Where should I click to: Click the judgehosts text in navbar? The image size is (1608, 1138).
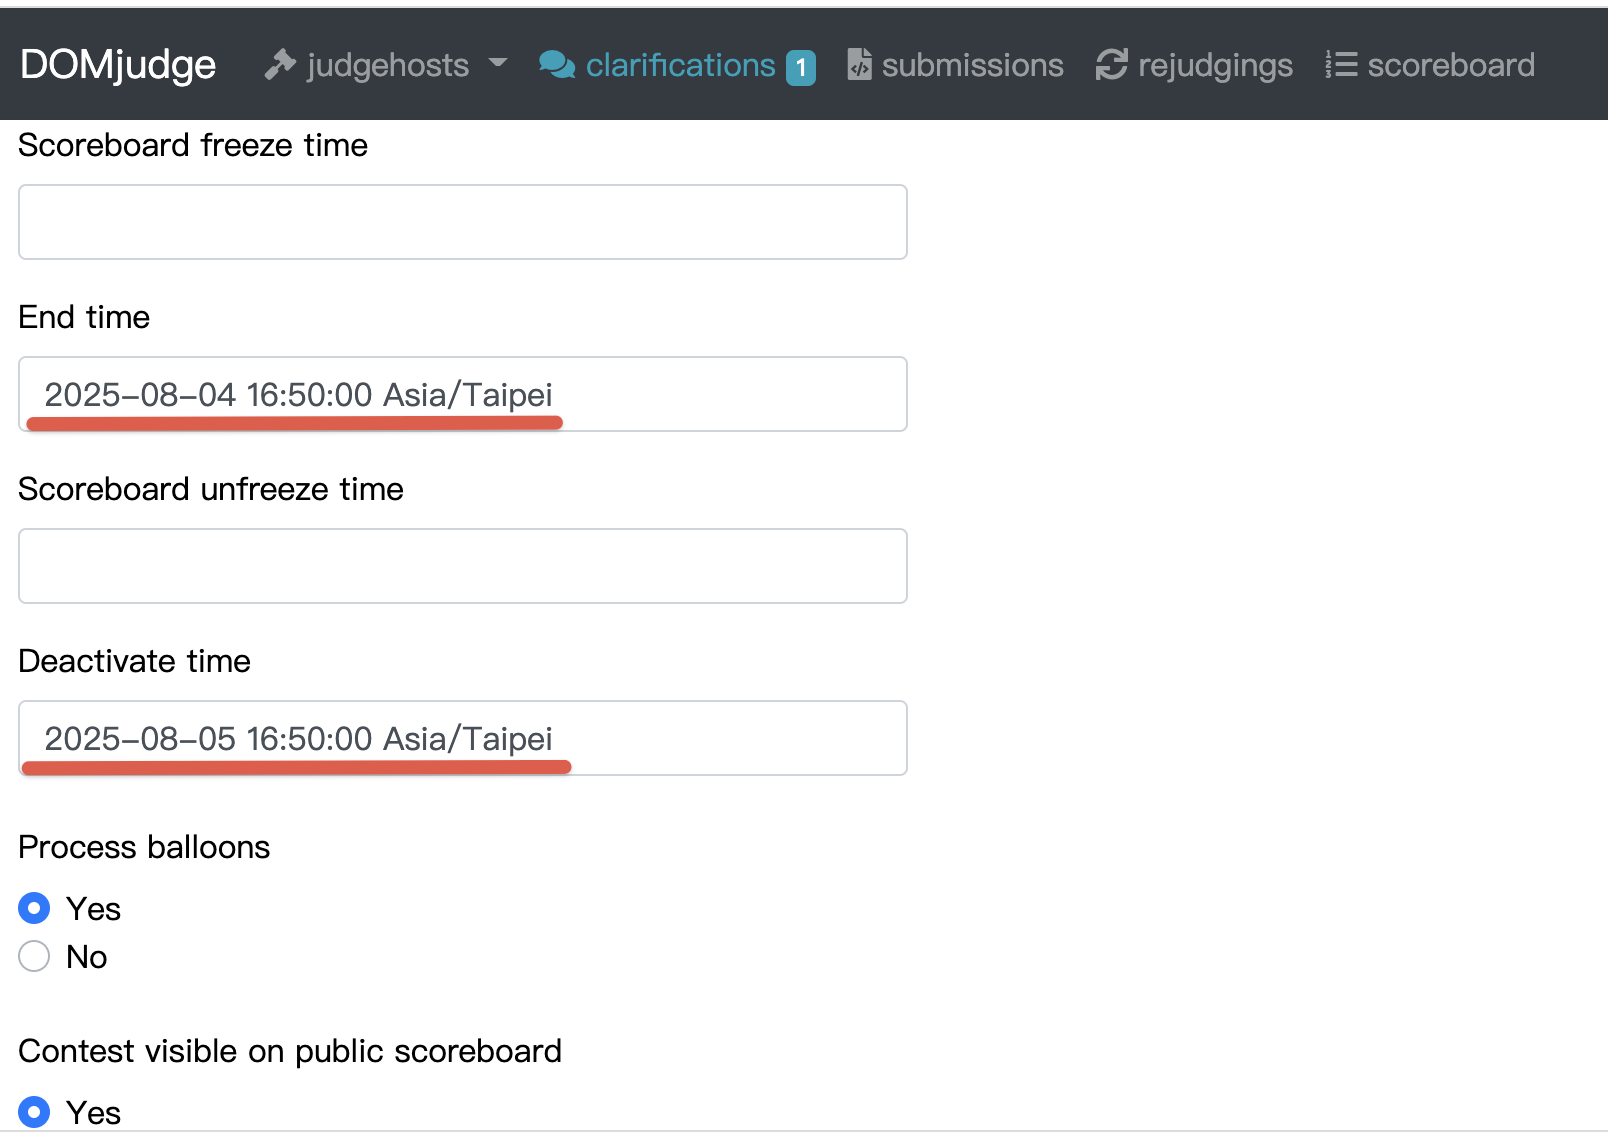pyautogui.click(x=388, y=65)
